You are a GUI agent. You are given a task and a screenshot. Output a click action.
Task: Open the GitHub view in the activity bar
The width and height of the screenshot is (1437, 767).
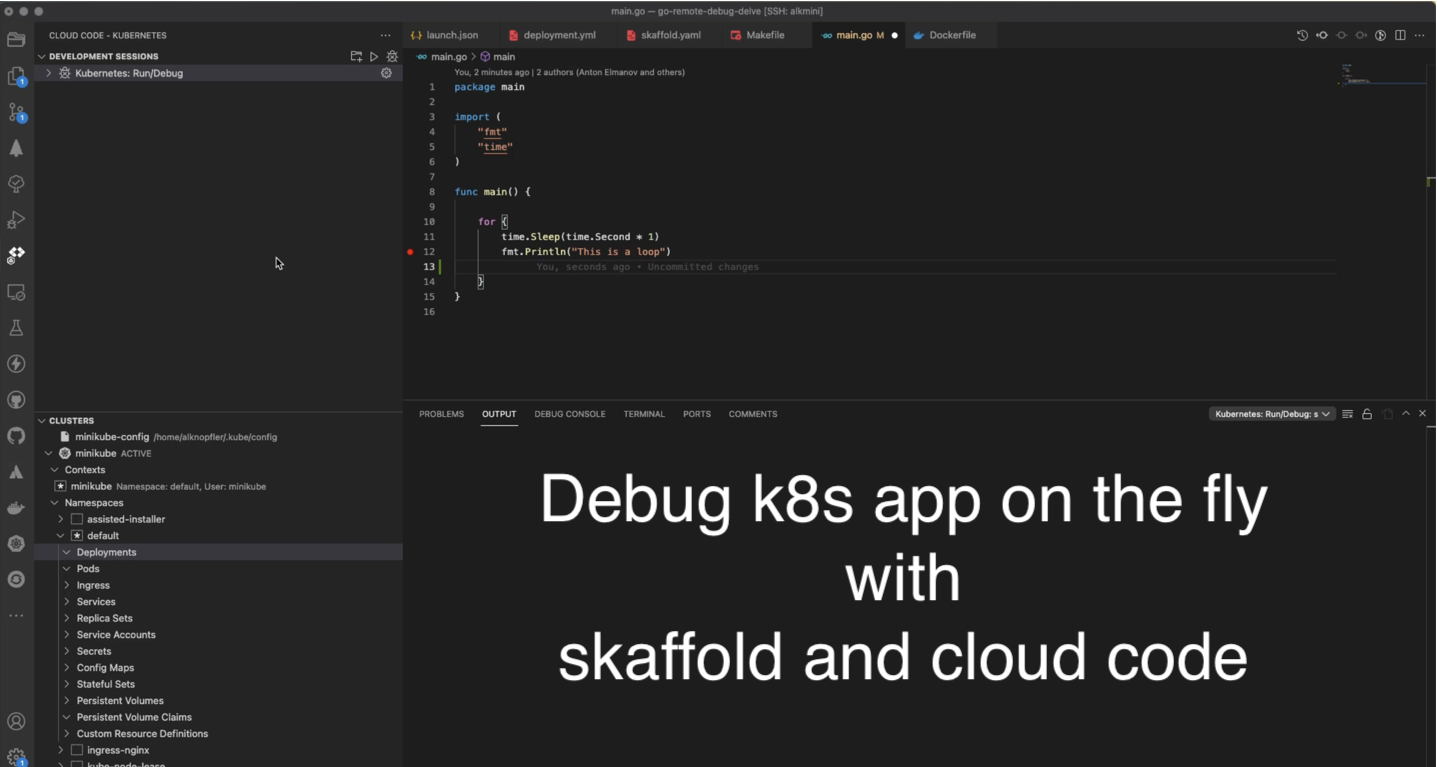point(16,436)
